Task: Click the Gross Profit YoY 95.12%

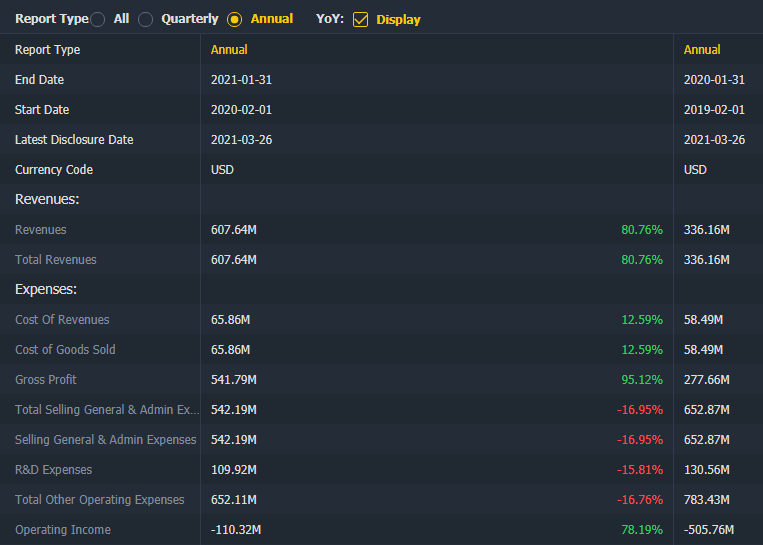Action: coord(642,380)
